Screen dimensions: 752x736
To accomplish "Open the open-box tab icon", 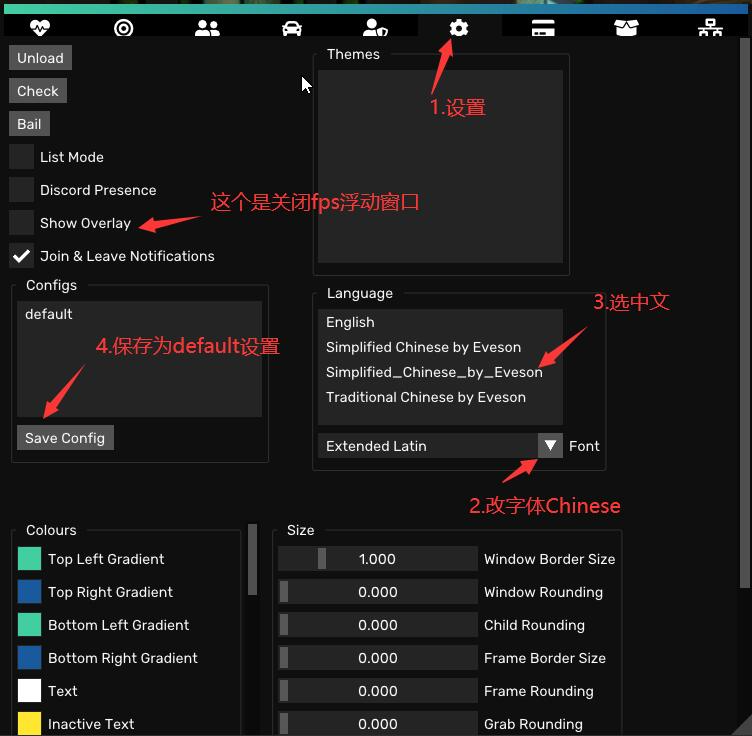I will click(x=626, y=28).
